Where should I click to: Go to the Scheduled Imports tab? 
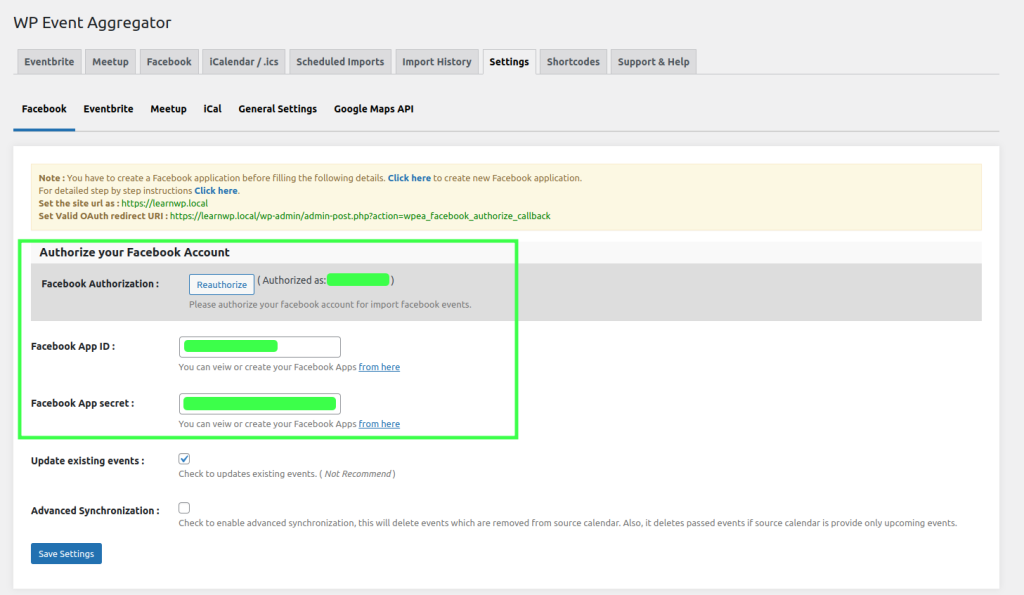click(340, 62)
